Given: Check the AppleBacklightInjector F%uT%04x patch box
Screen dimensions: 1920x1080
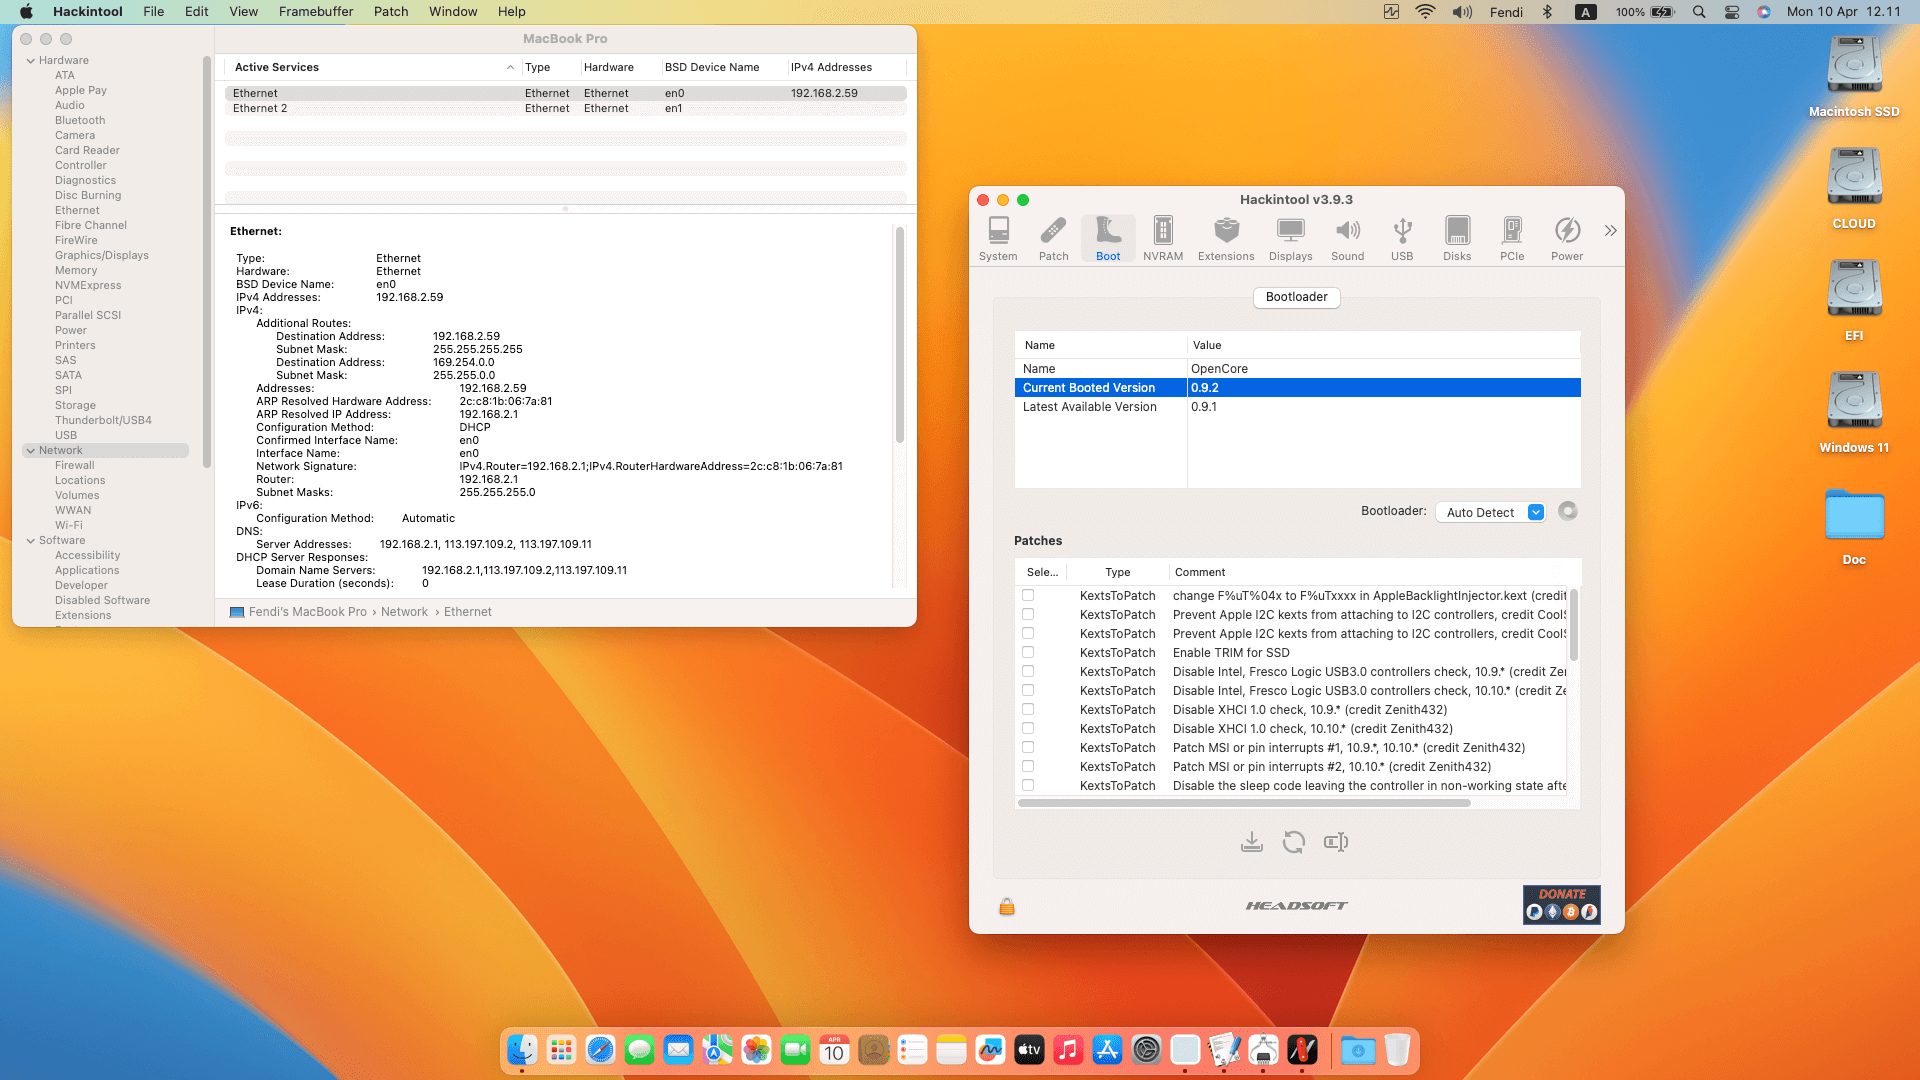Looking at the screenshot, I should [x=1028, y=595].
